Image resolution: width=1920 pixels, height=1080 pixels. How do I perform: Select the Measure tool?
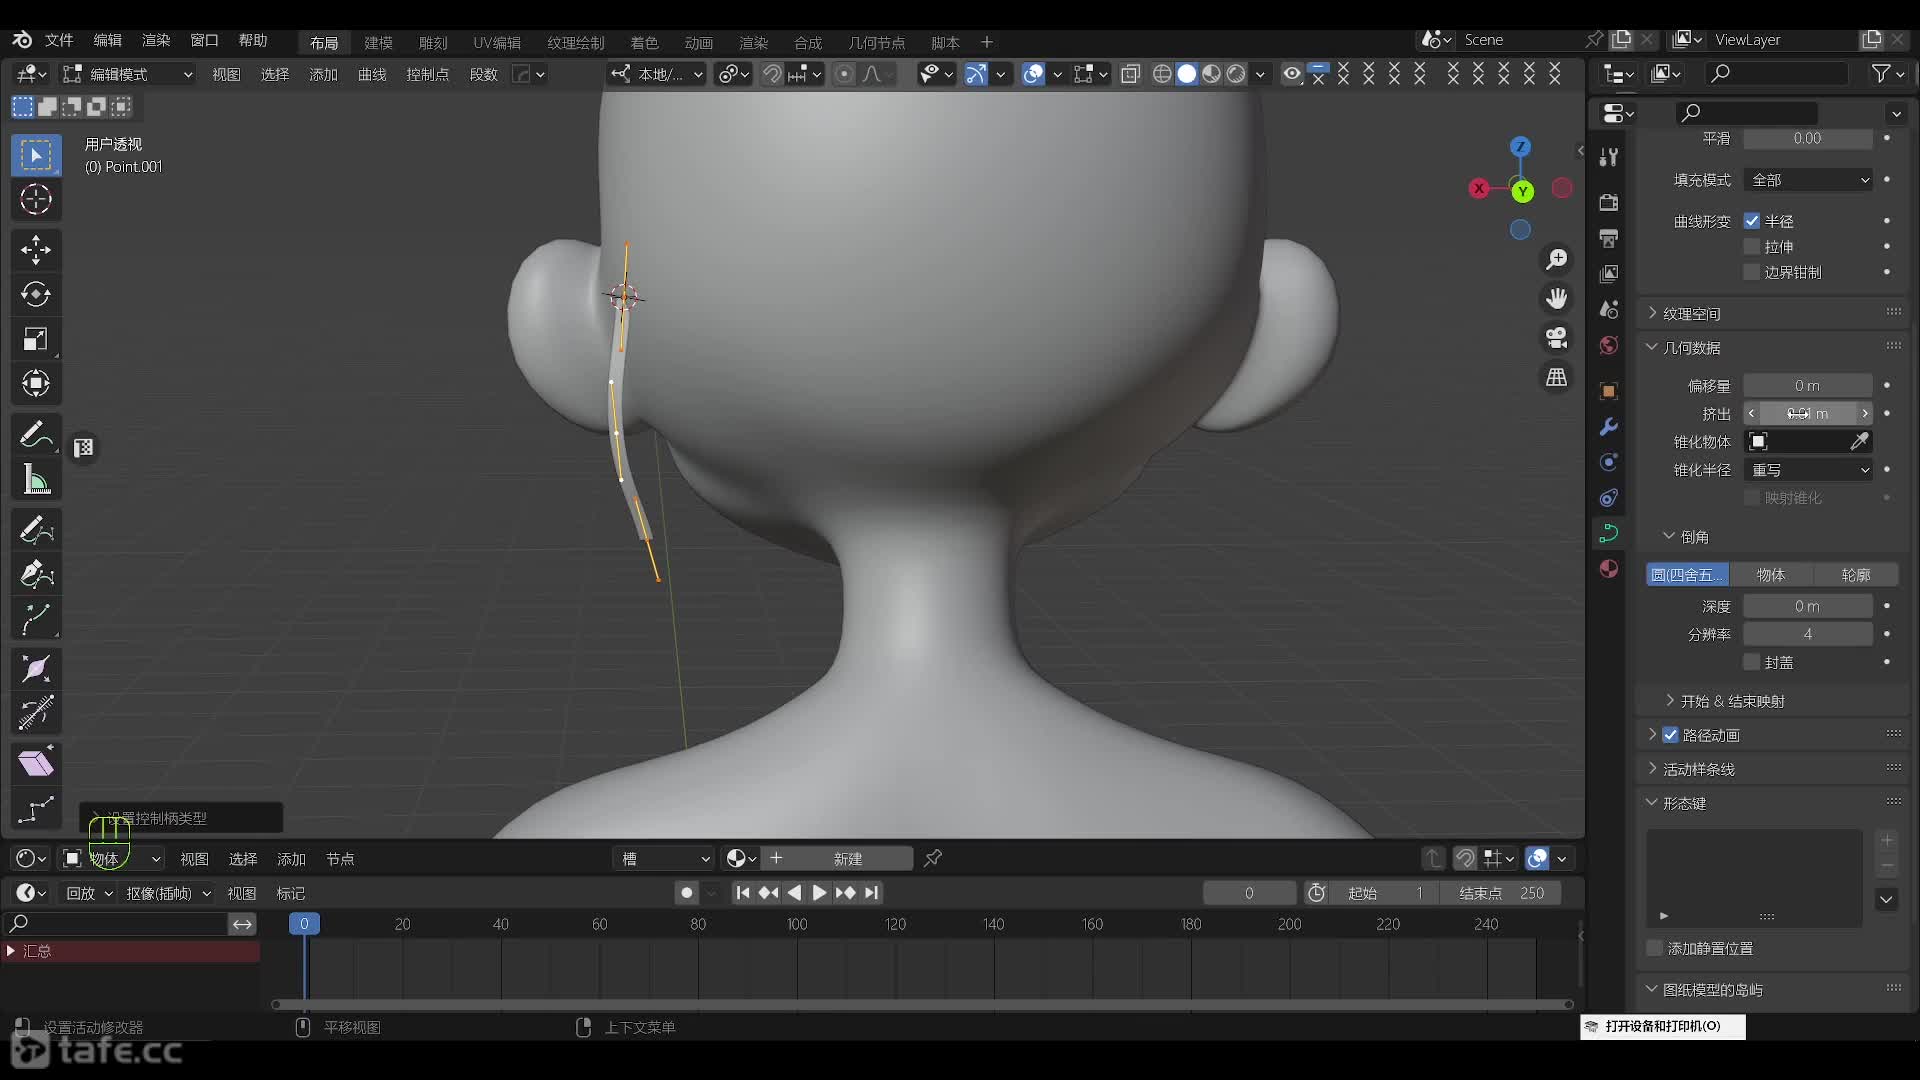tap(36, 480)
